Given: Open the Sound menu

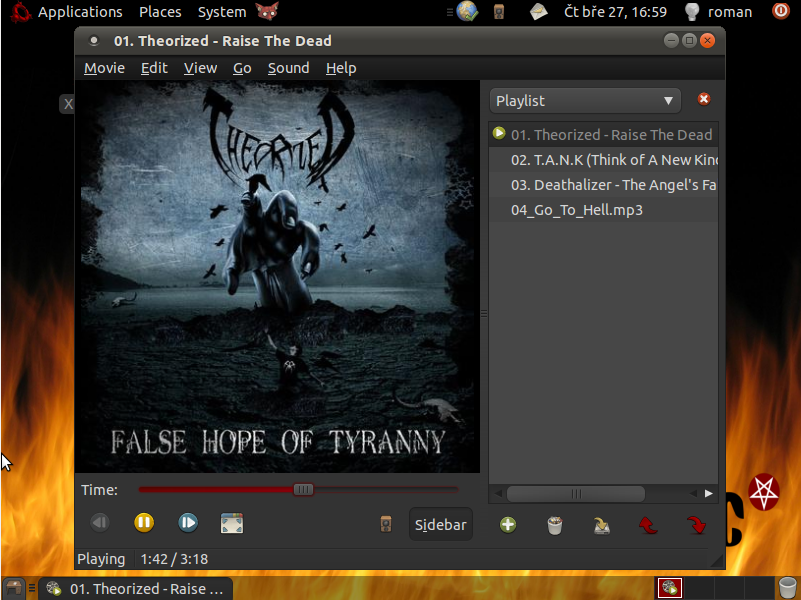Looking at the screenshot, I should tap(289, 68).
